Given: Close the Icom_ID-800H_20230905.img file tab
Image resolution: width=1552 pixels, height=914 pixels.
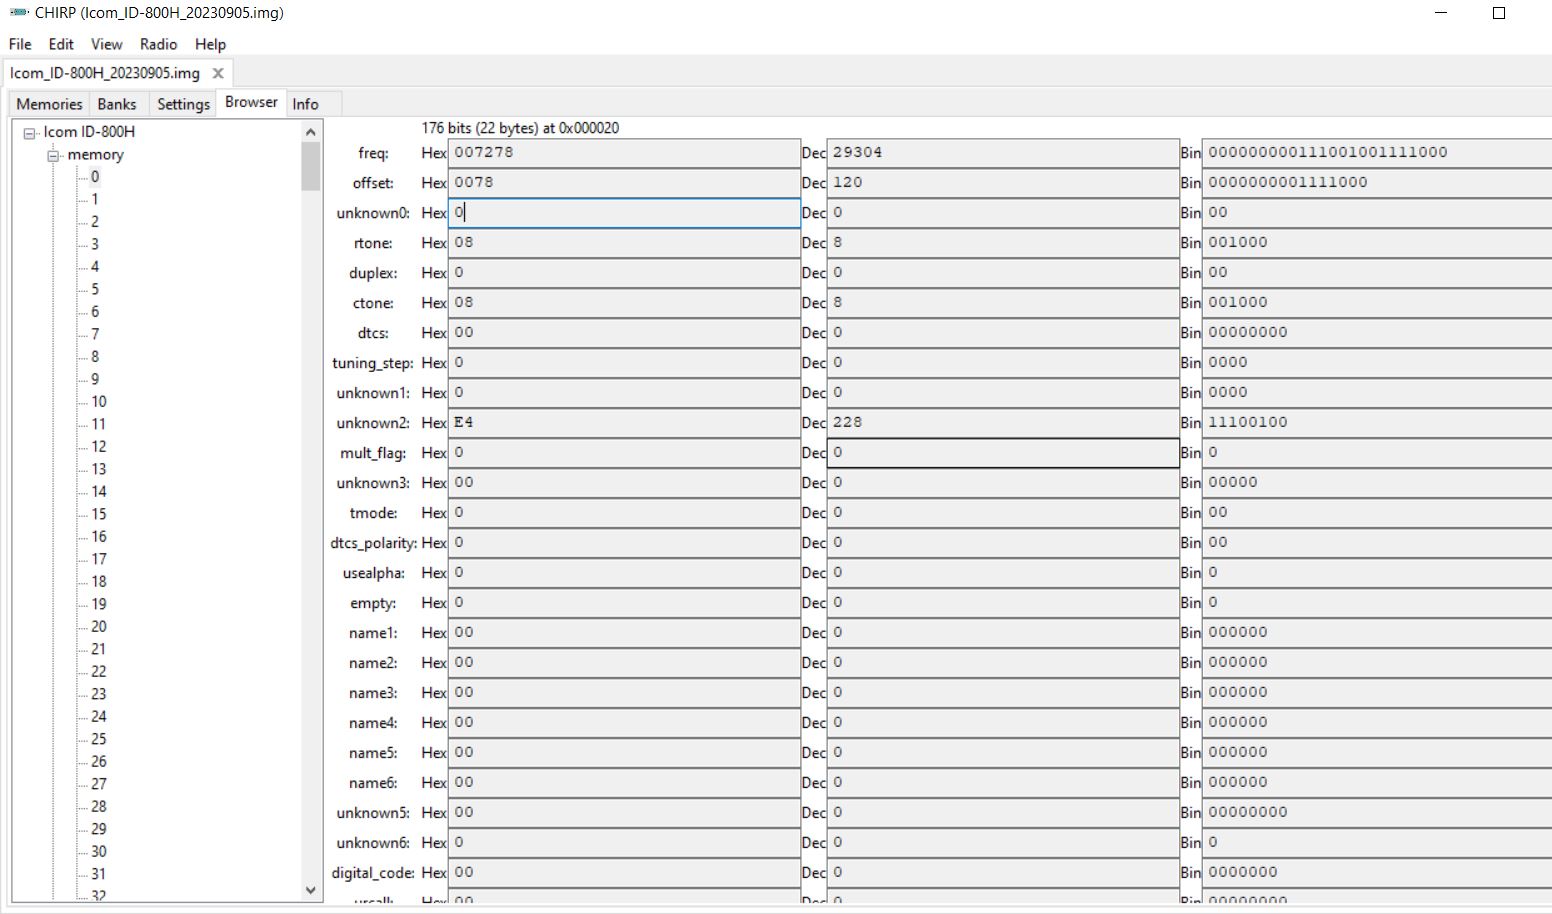Looking at the screenshot, I should click(x=218, y=73).
